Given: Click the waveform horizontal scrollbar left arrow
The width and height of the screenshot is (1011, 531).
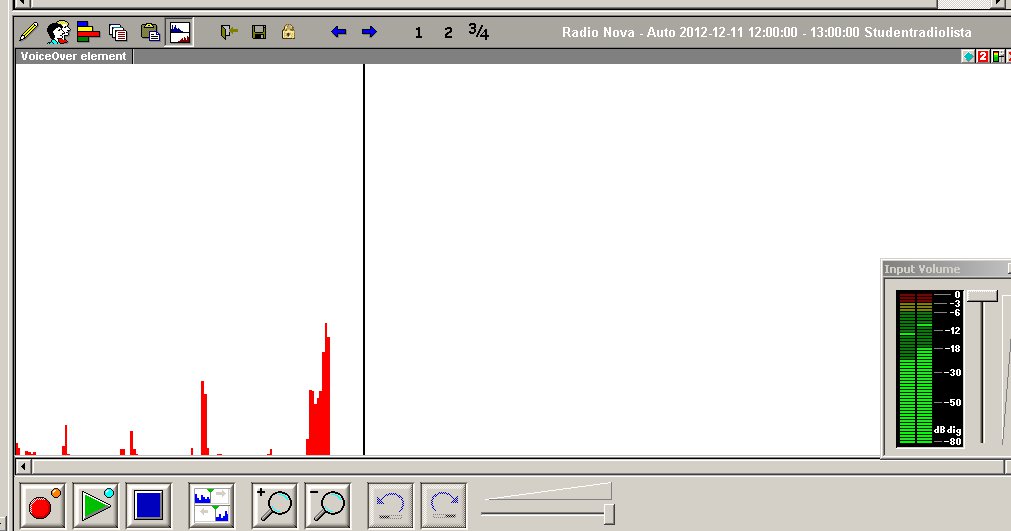Looking at the screenshot, I should click(23, 466).
